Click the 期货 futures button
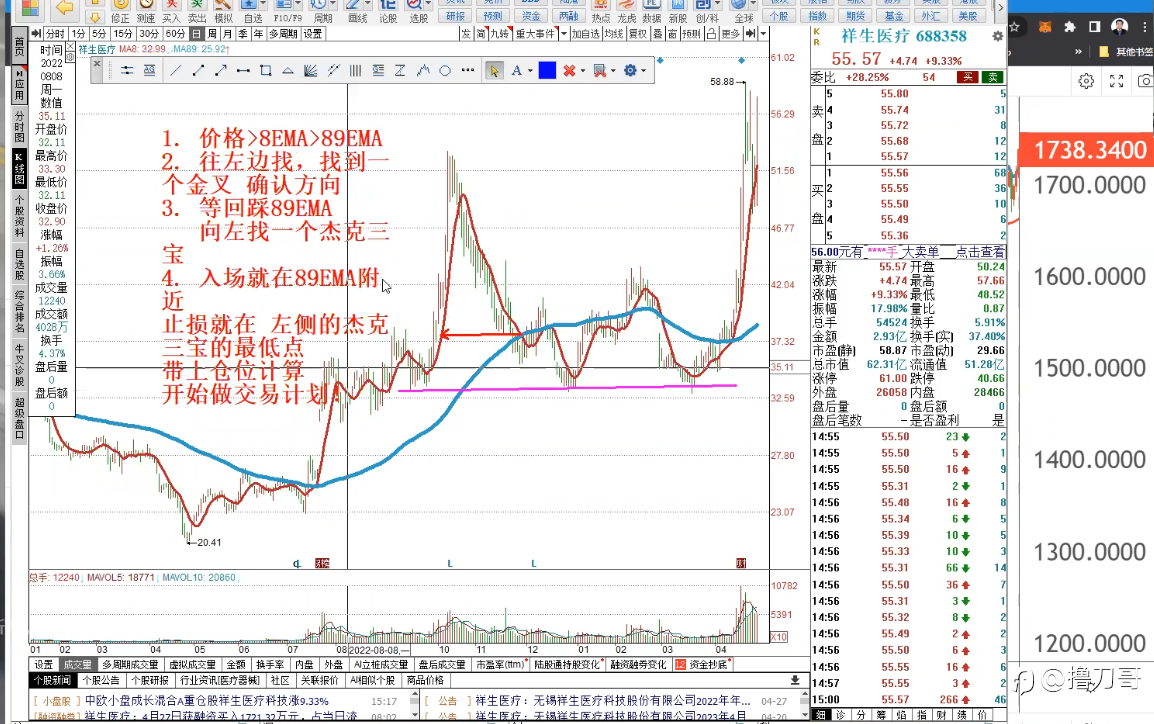1154x724 pixels. tap(855, 15)
